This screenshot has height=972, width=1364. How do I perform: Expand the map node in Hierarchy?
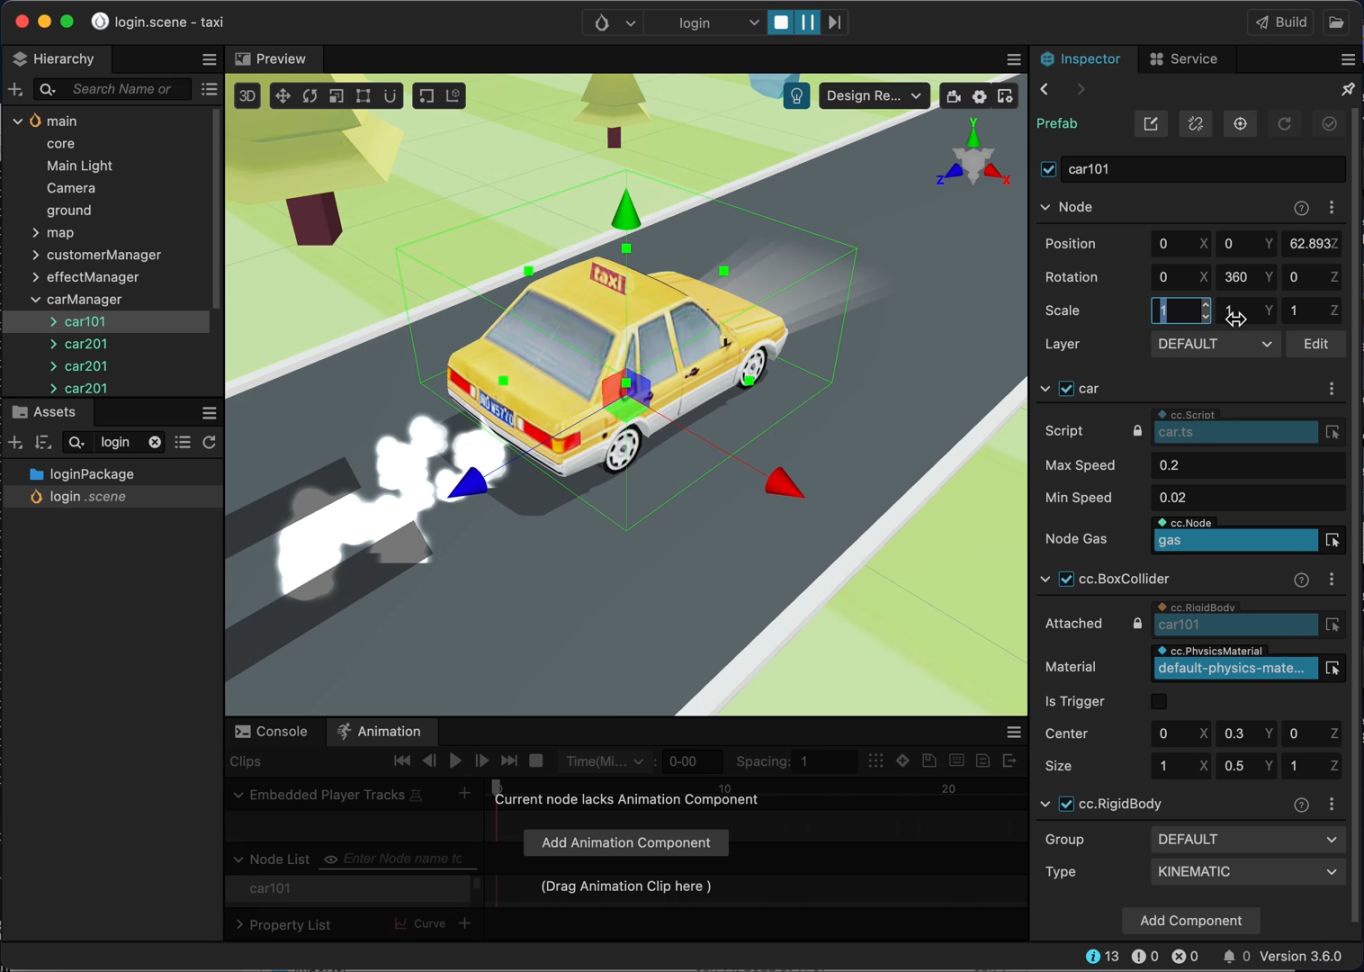point(36,233)
